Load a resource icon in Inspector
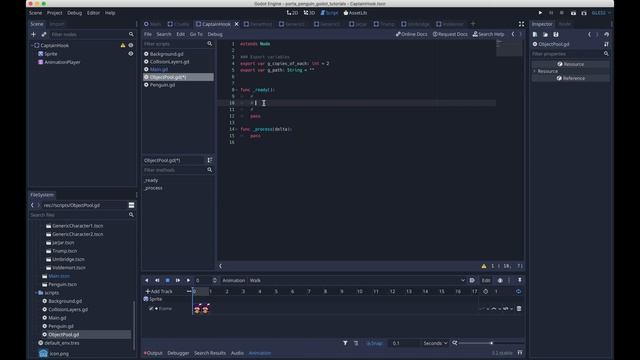640x360 pixels. click(545, 35)
